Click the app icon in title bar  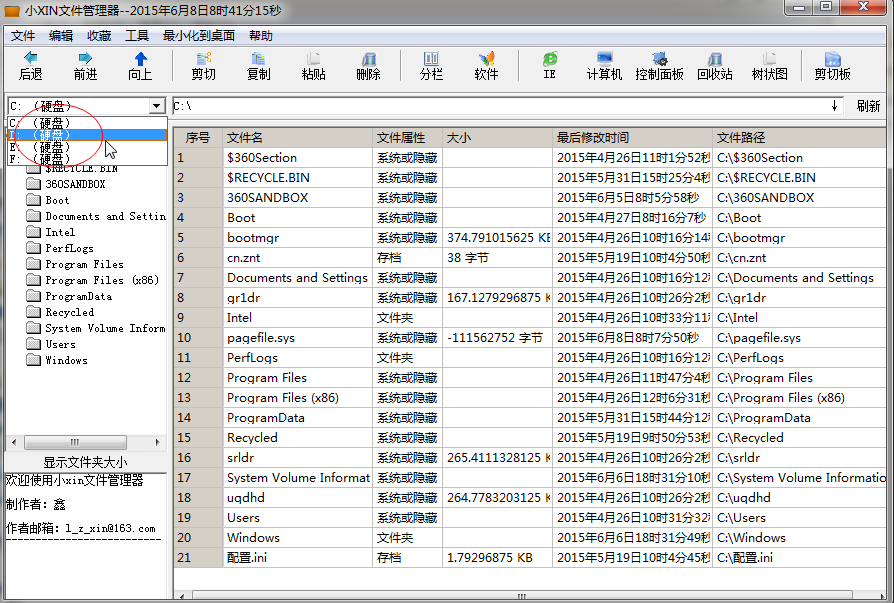pyautogui.click(x=11, y=10)
